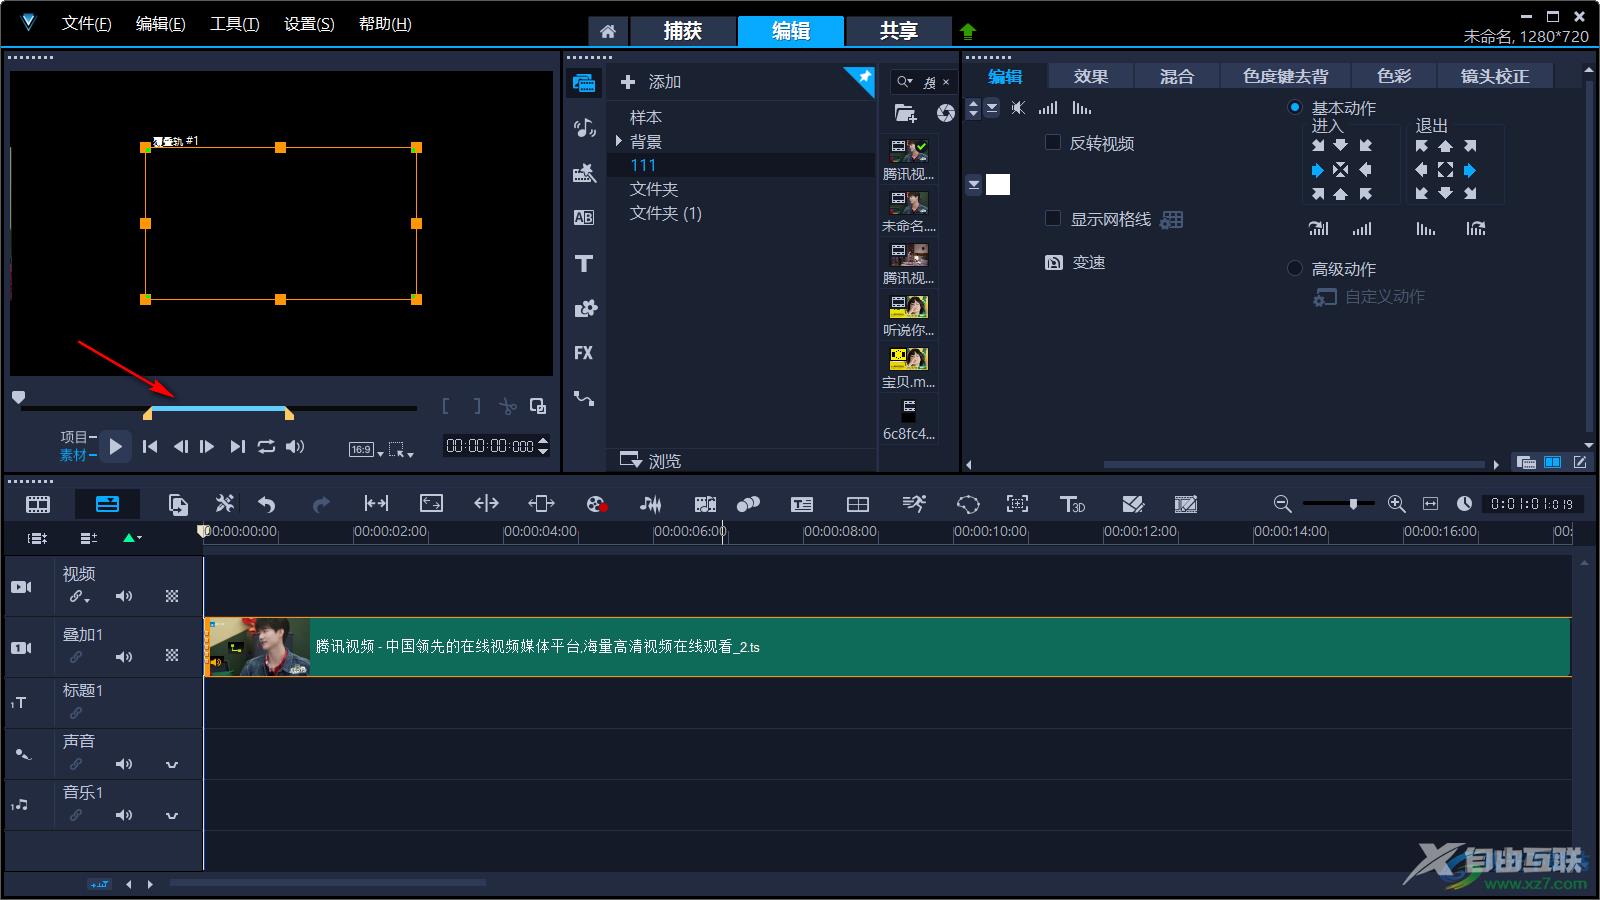Click the preview scrubber handle
Screen dimensions: 1600x900
(x=18, y=398)
